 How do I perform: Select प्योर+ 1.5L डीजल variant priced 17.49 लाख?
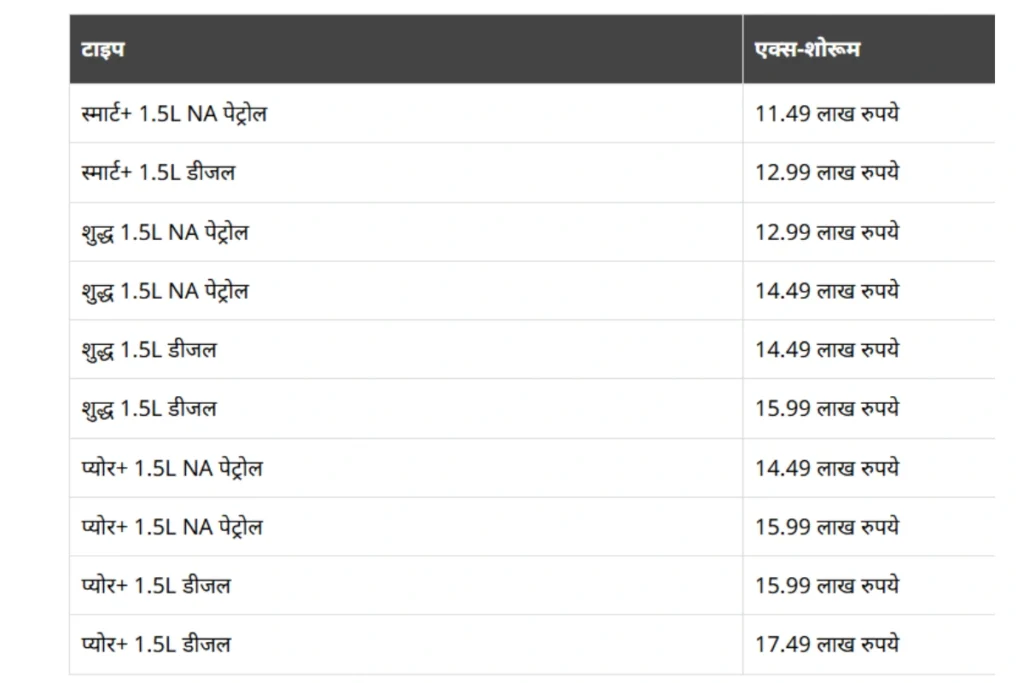click(x=156, y=645)
